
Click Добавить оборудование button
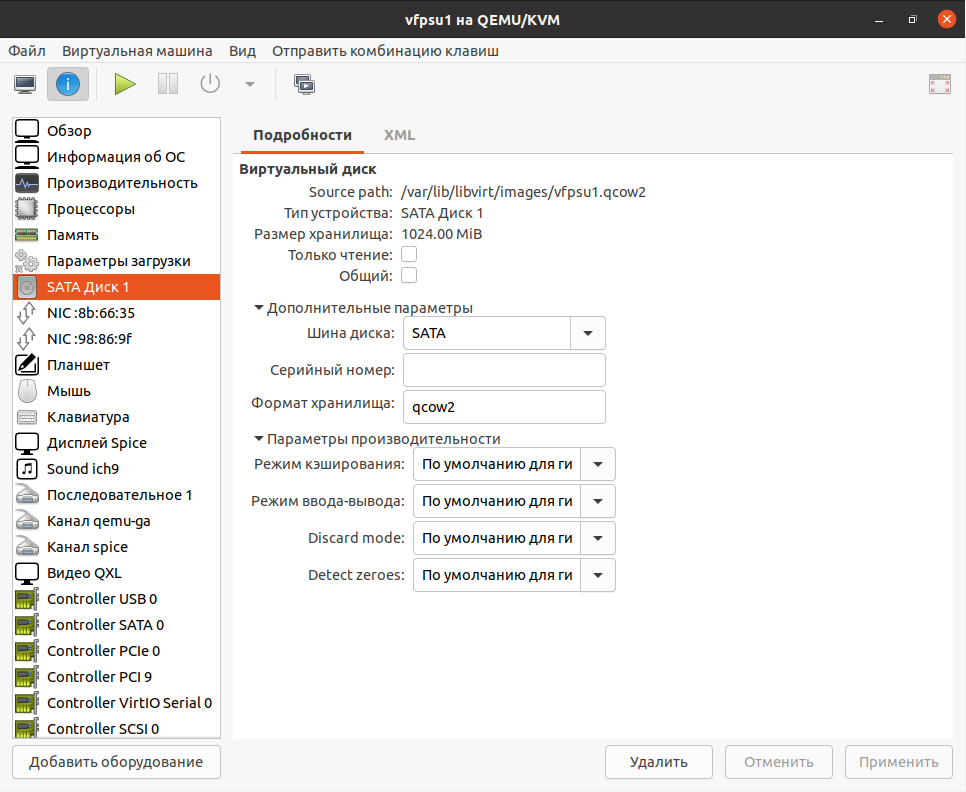click(x=116, y=762)
